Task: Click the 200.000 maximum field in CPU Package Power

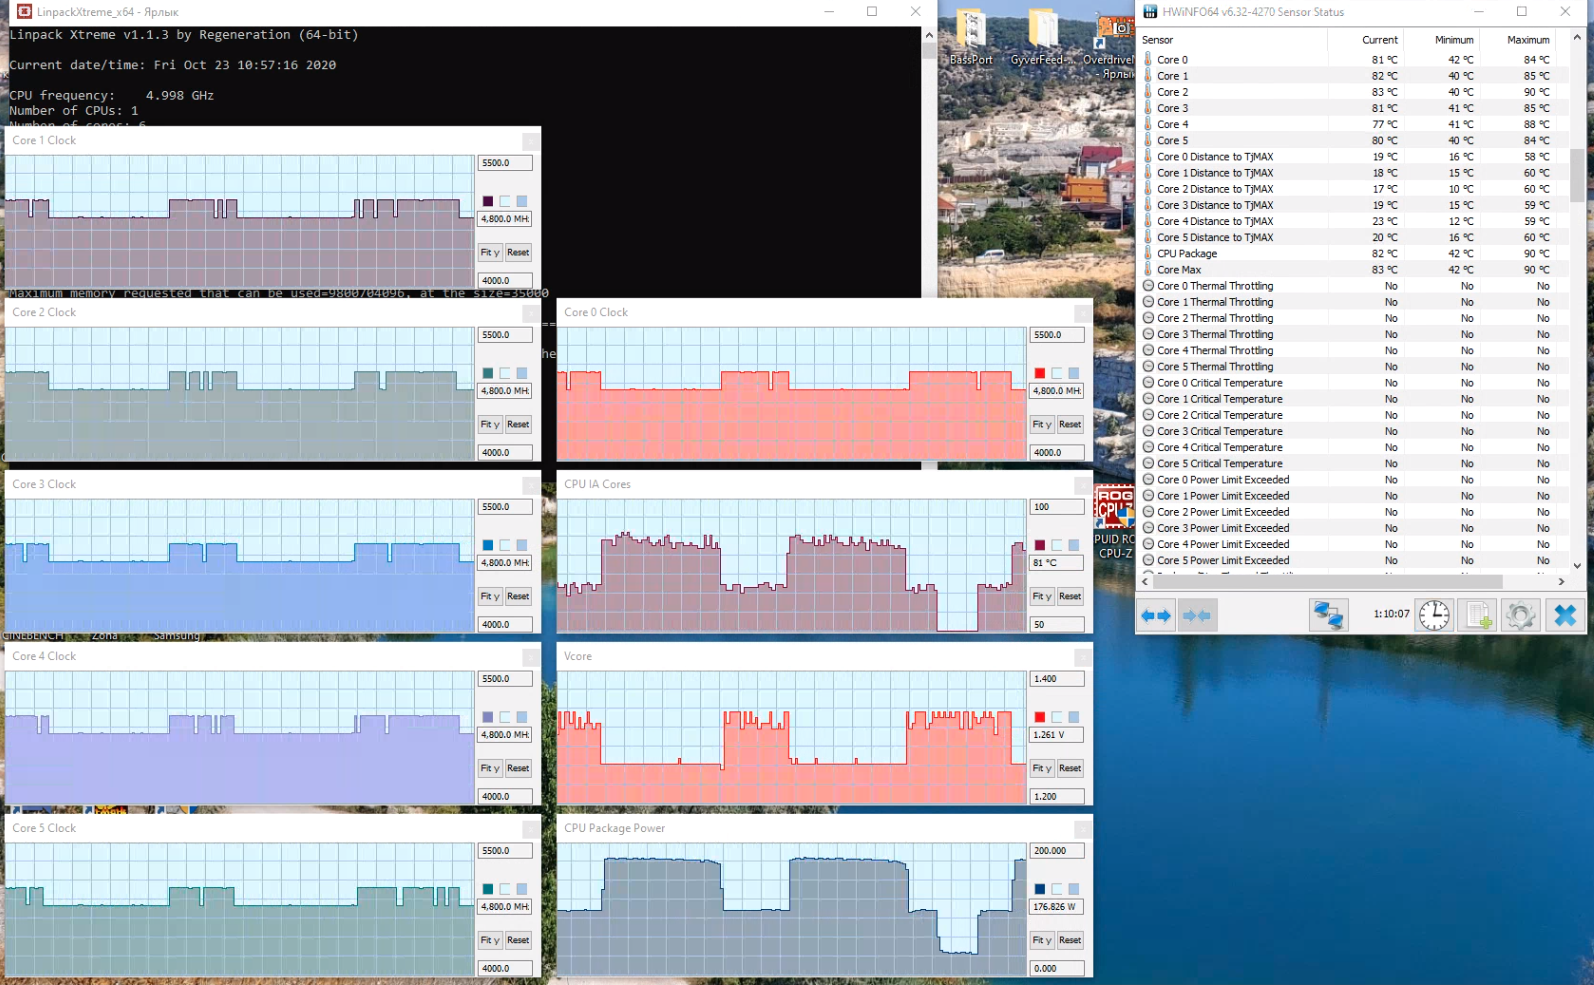Action: click(x=1057, y=851)
